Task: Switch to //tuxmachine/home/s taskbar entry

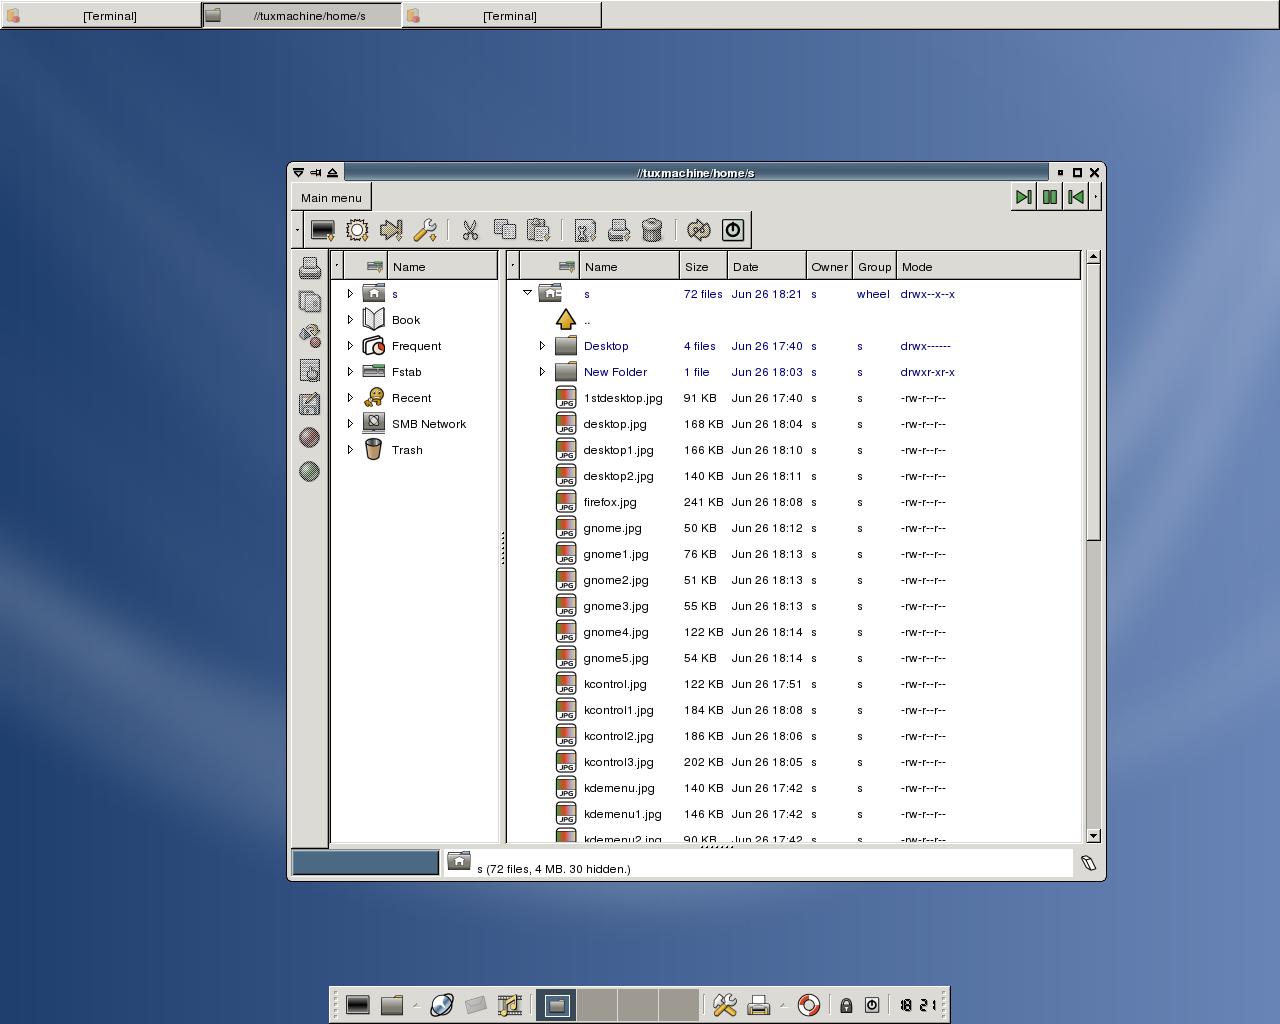Action: [x=301, y=15]
